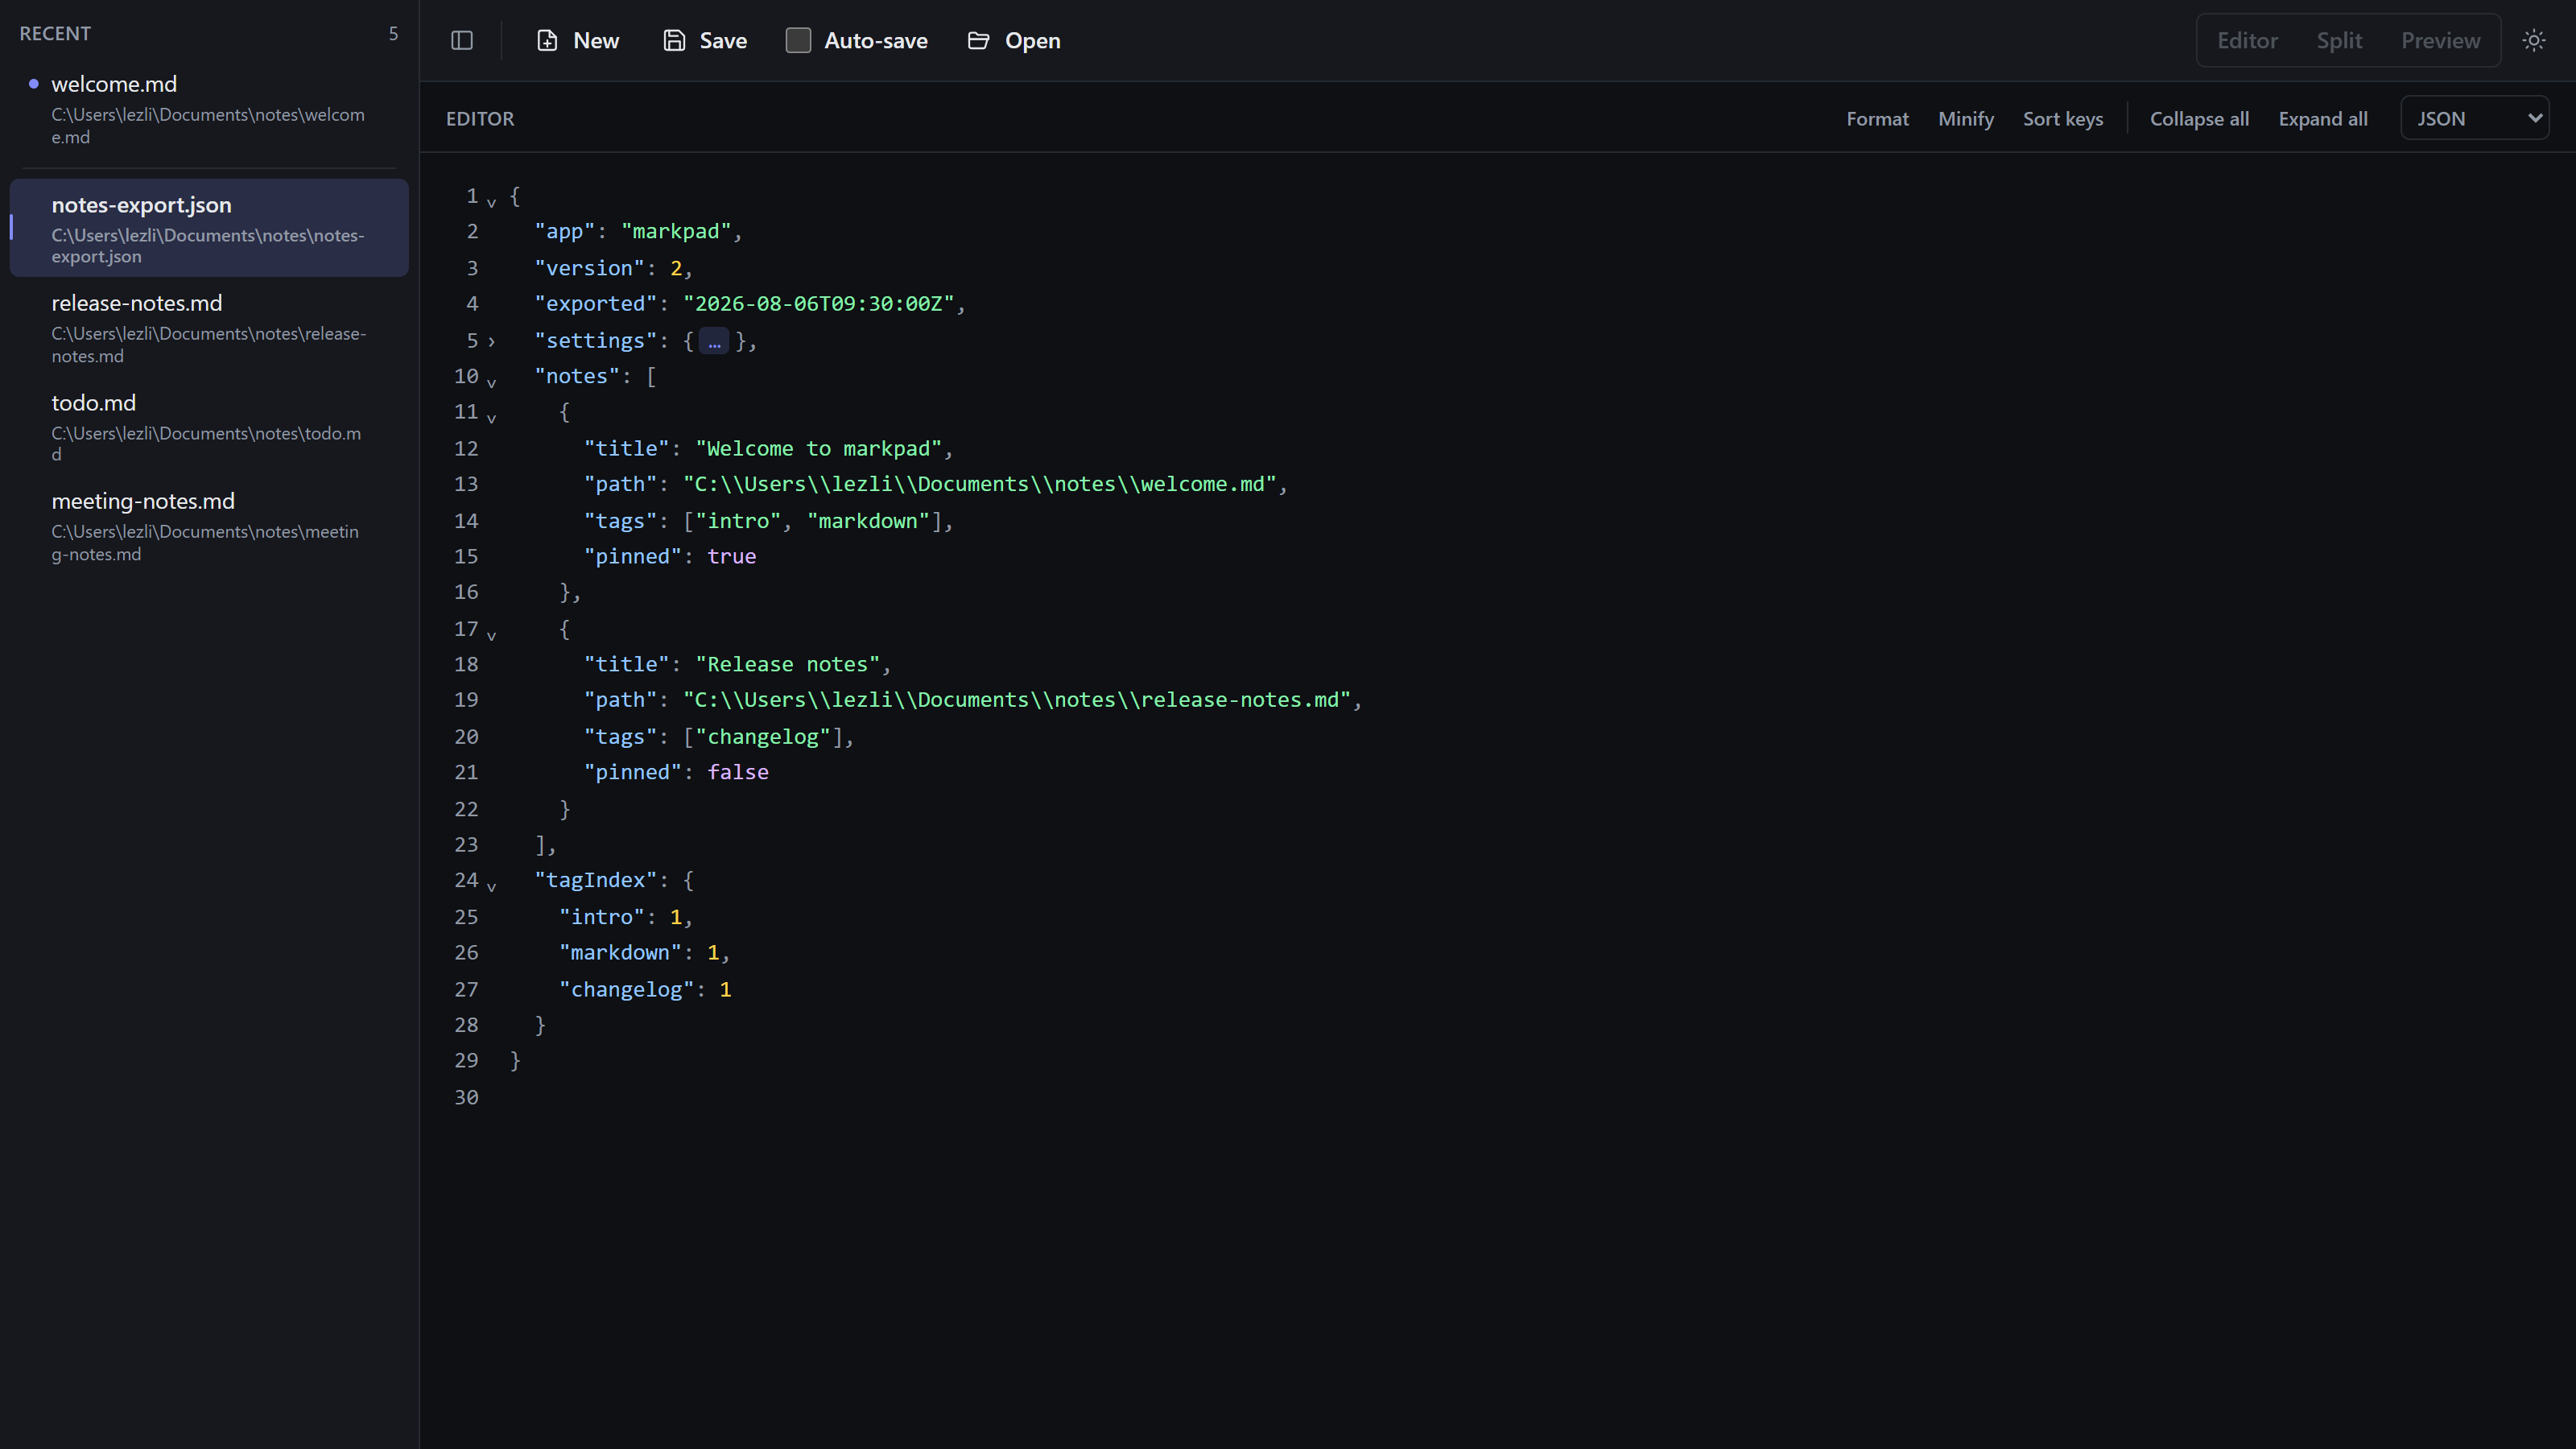Open release-notes.md from the recent list
The image size is (2576, 1449).
(209, 328)
